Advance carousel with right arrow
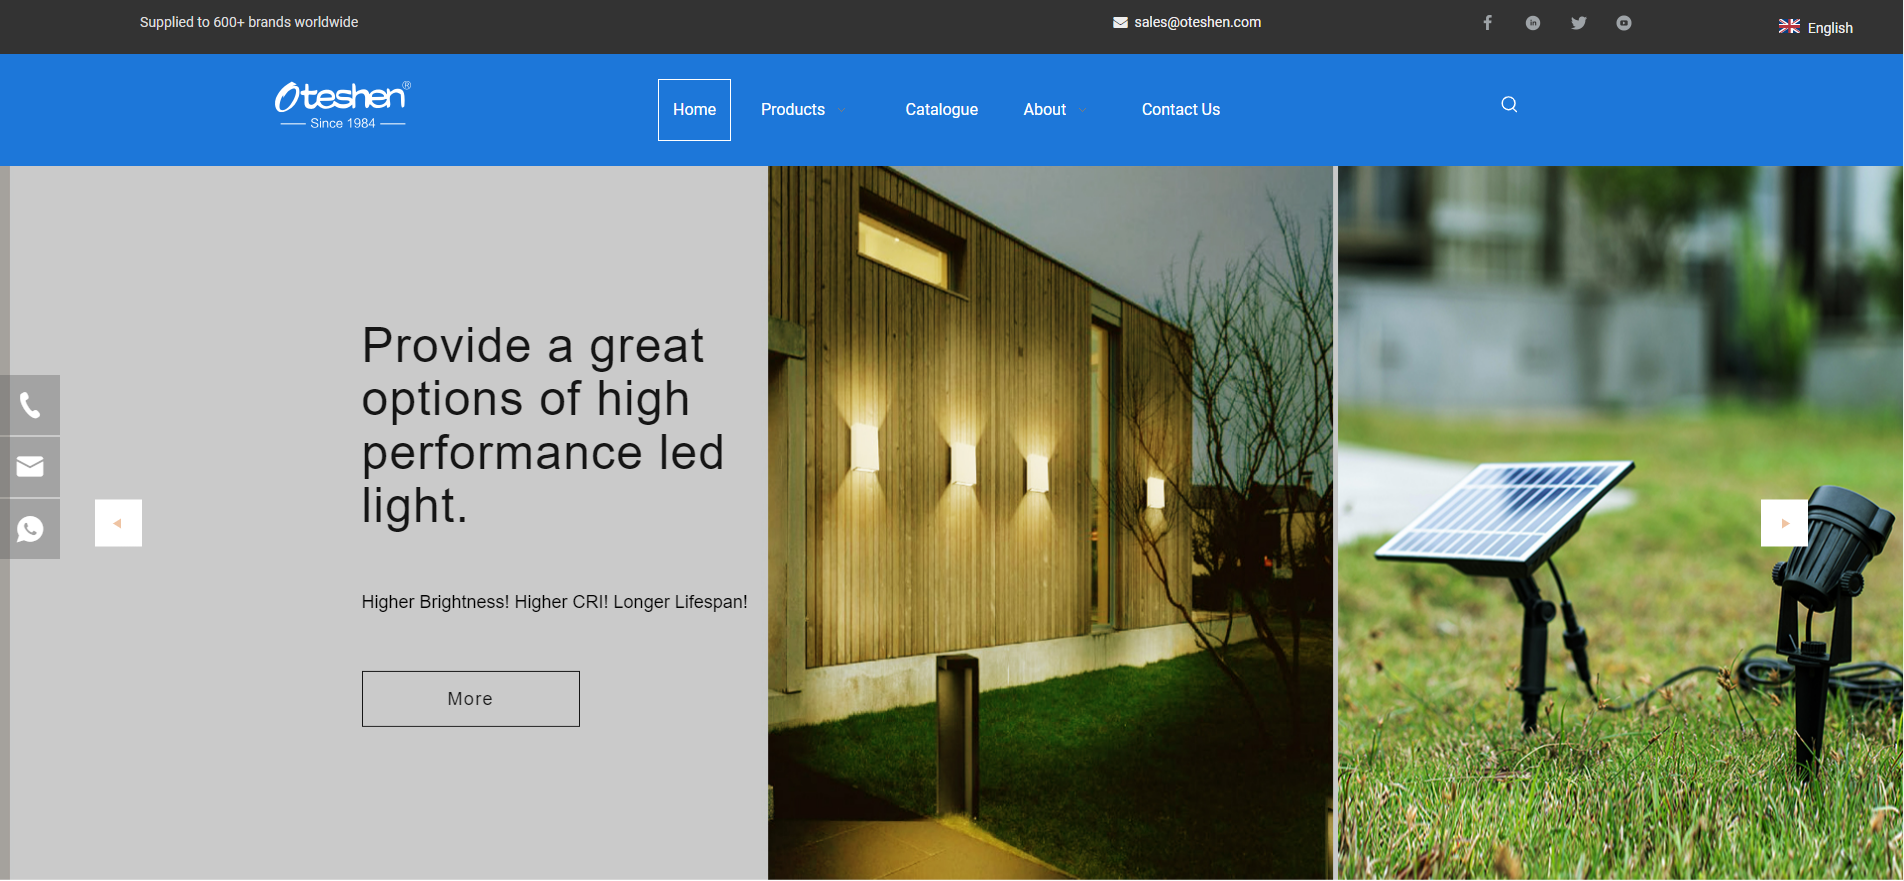1904x881 pixels. (1784, 523)
